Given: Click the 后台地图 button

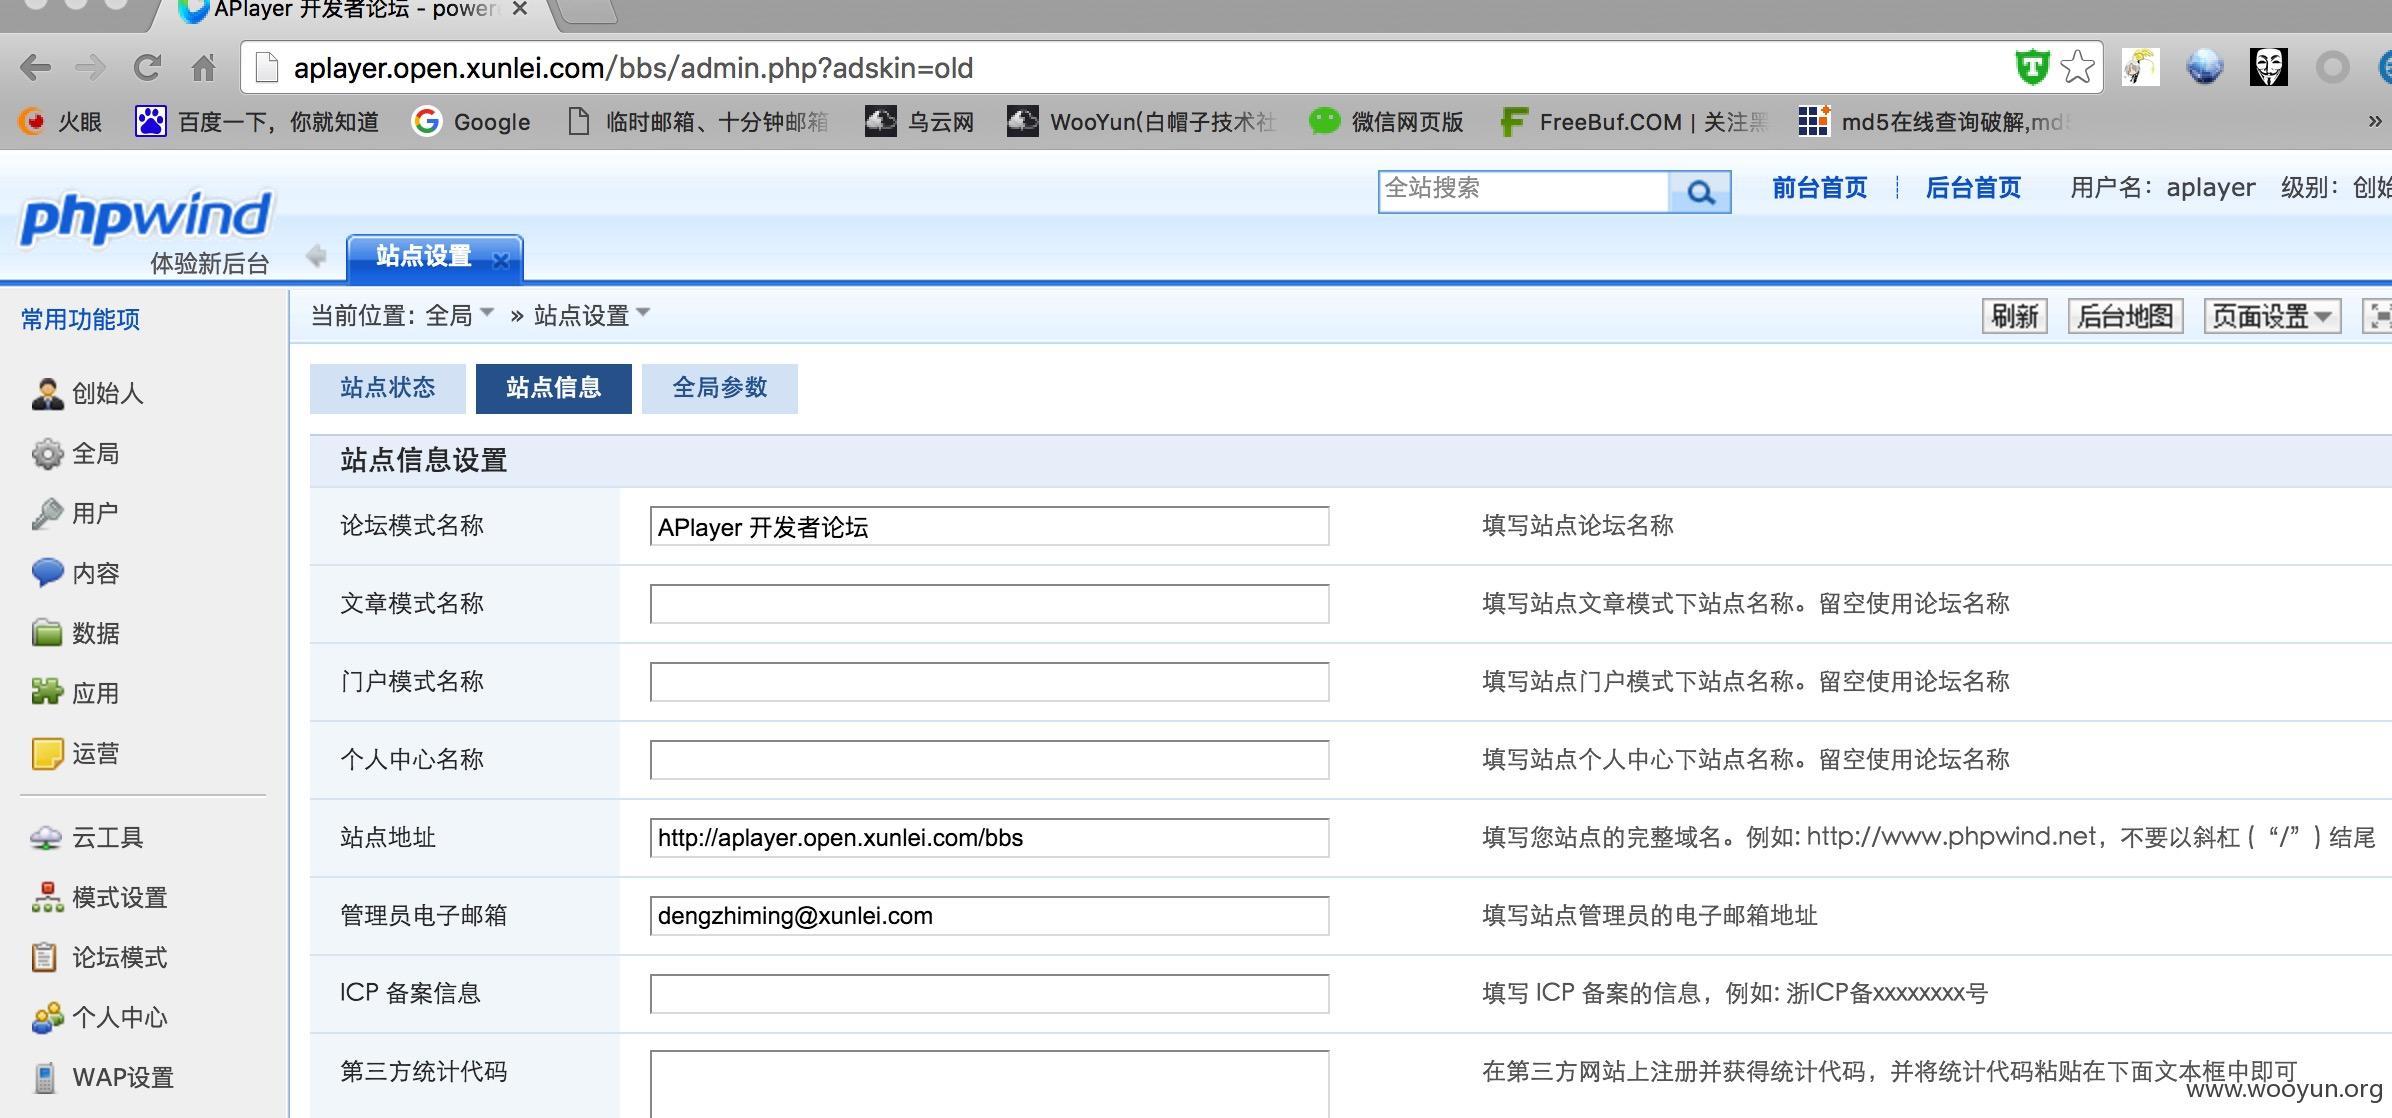Looking at the screenshot, I should (x=2125, y=316).
